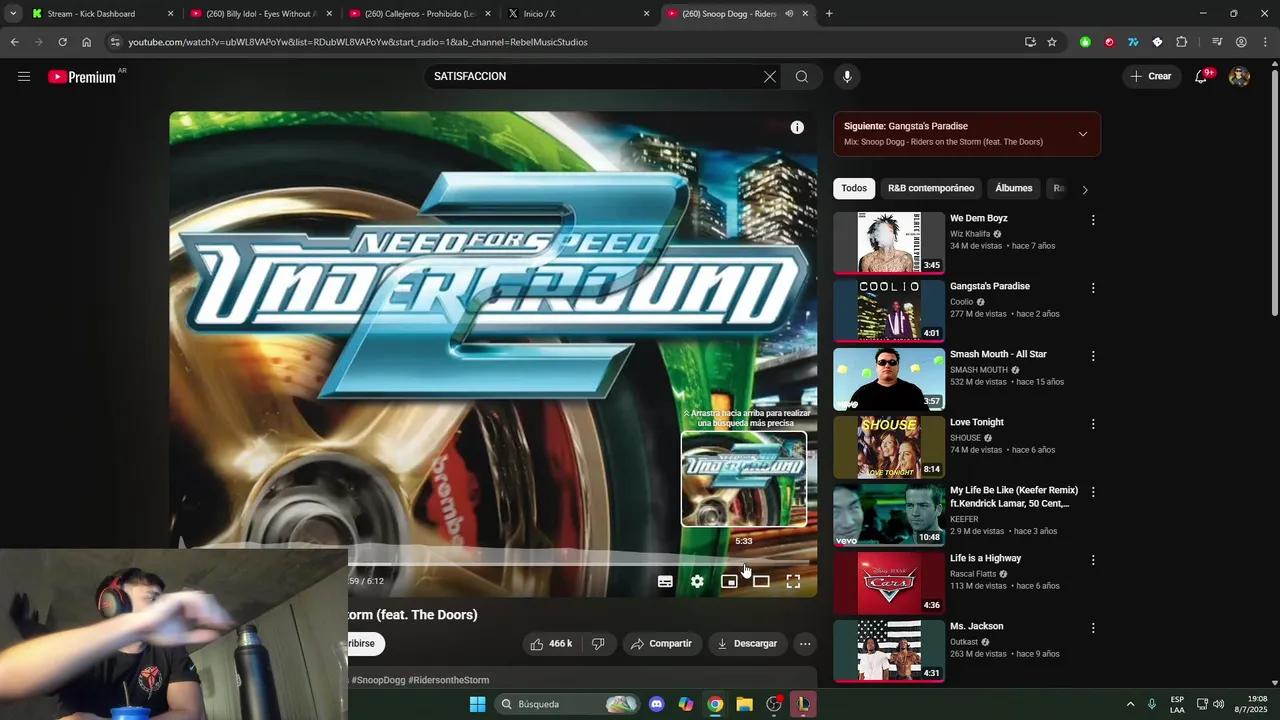Click the magnifying glass search button
The image size is (1280, 720).
tap(802, 76)
